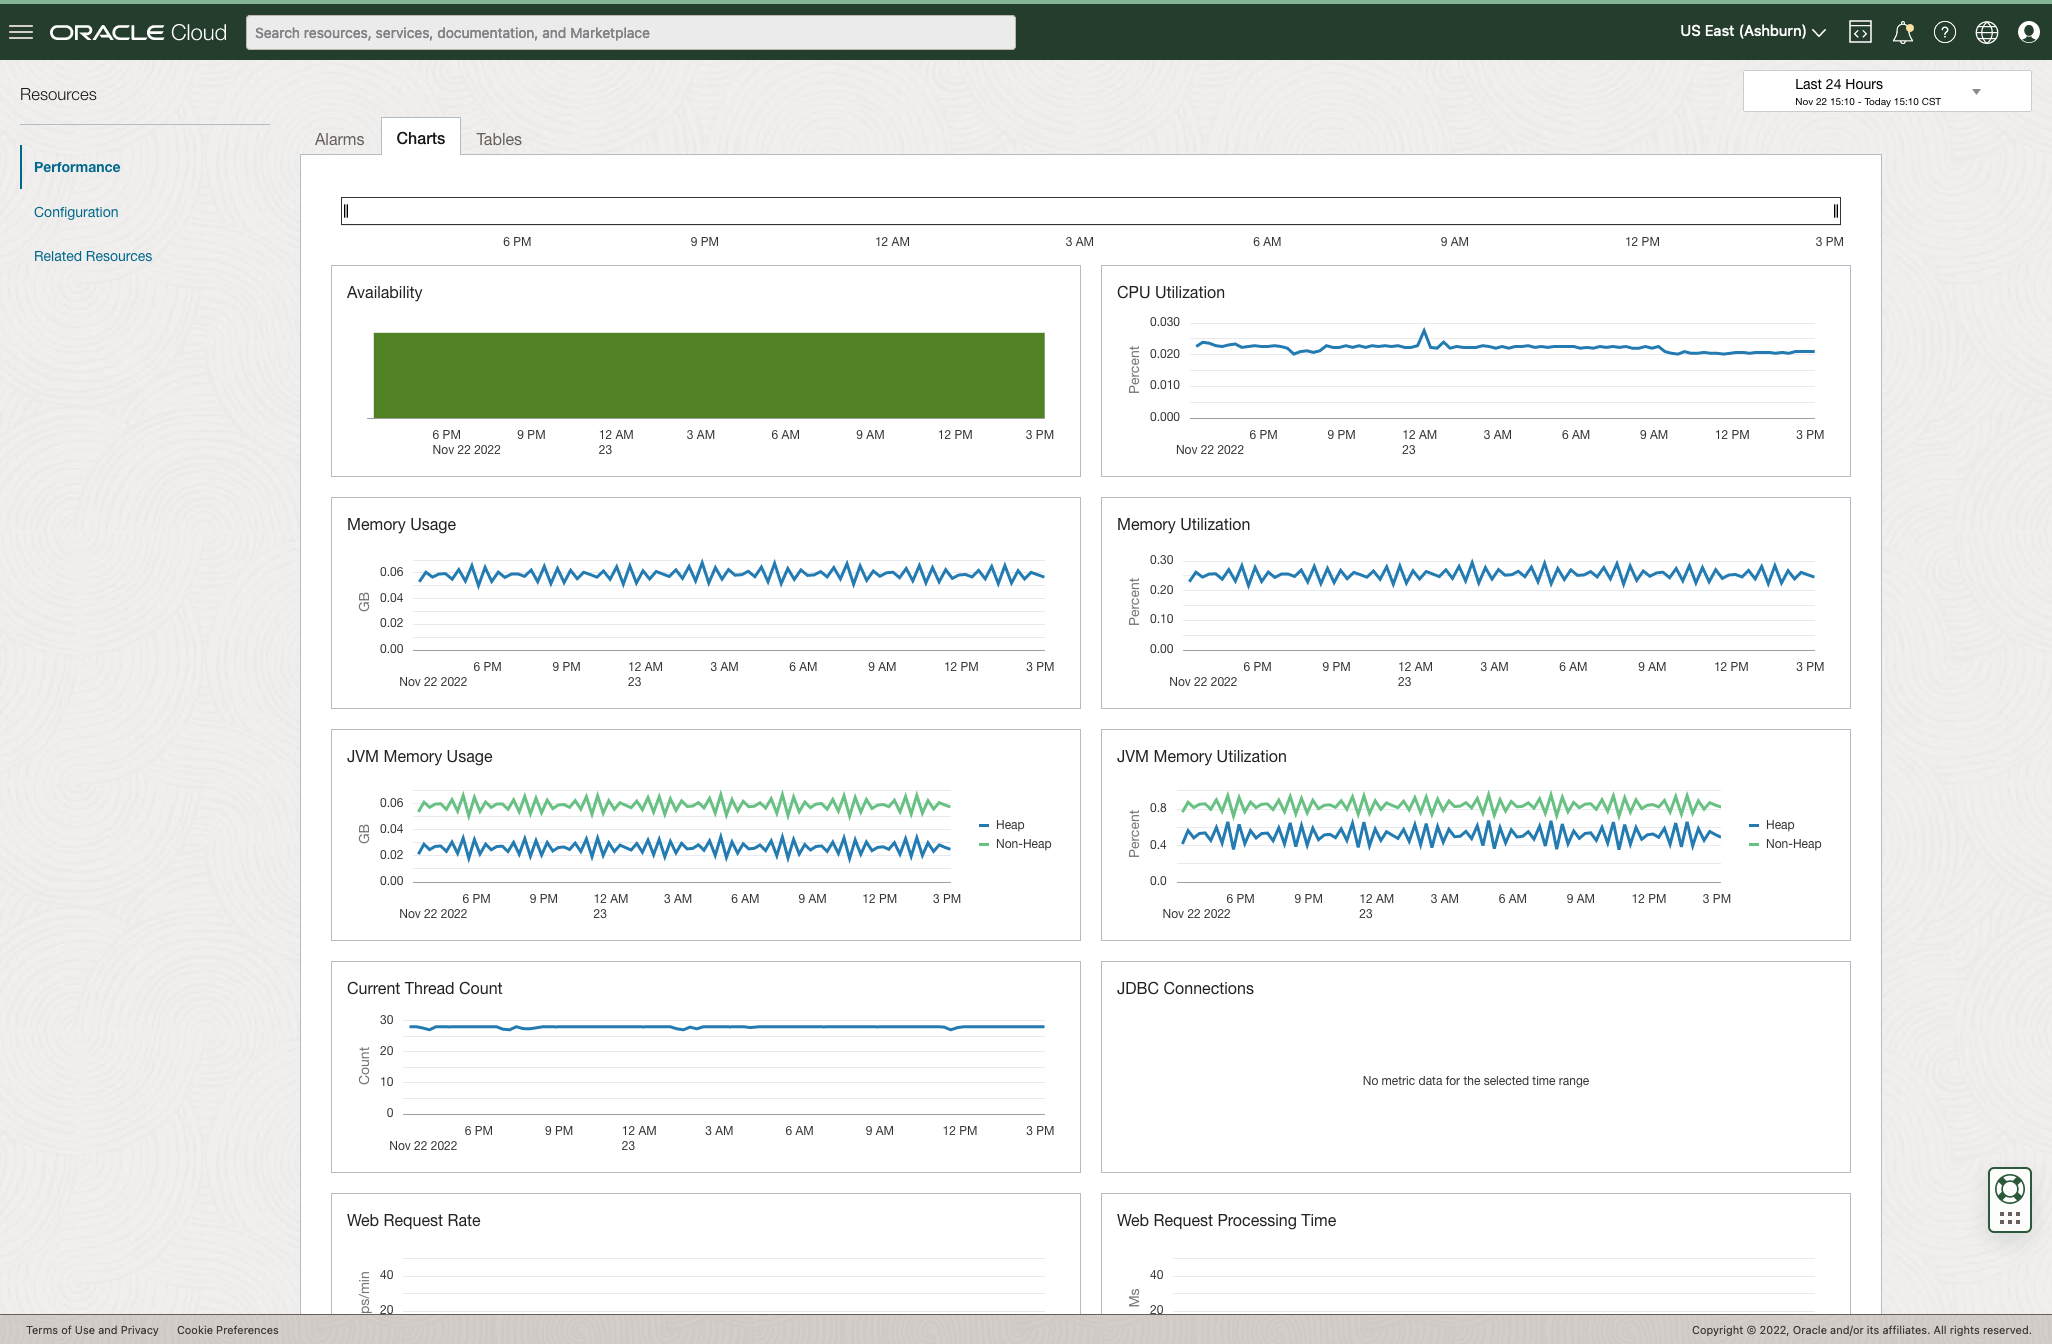Click the Oracle Cloud logo
The height and width of the screenshot is (1344, 2052).
(138, 32)
